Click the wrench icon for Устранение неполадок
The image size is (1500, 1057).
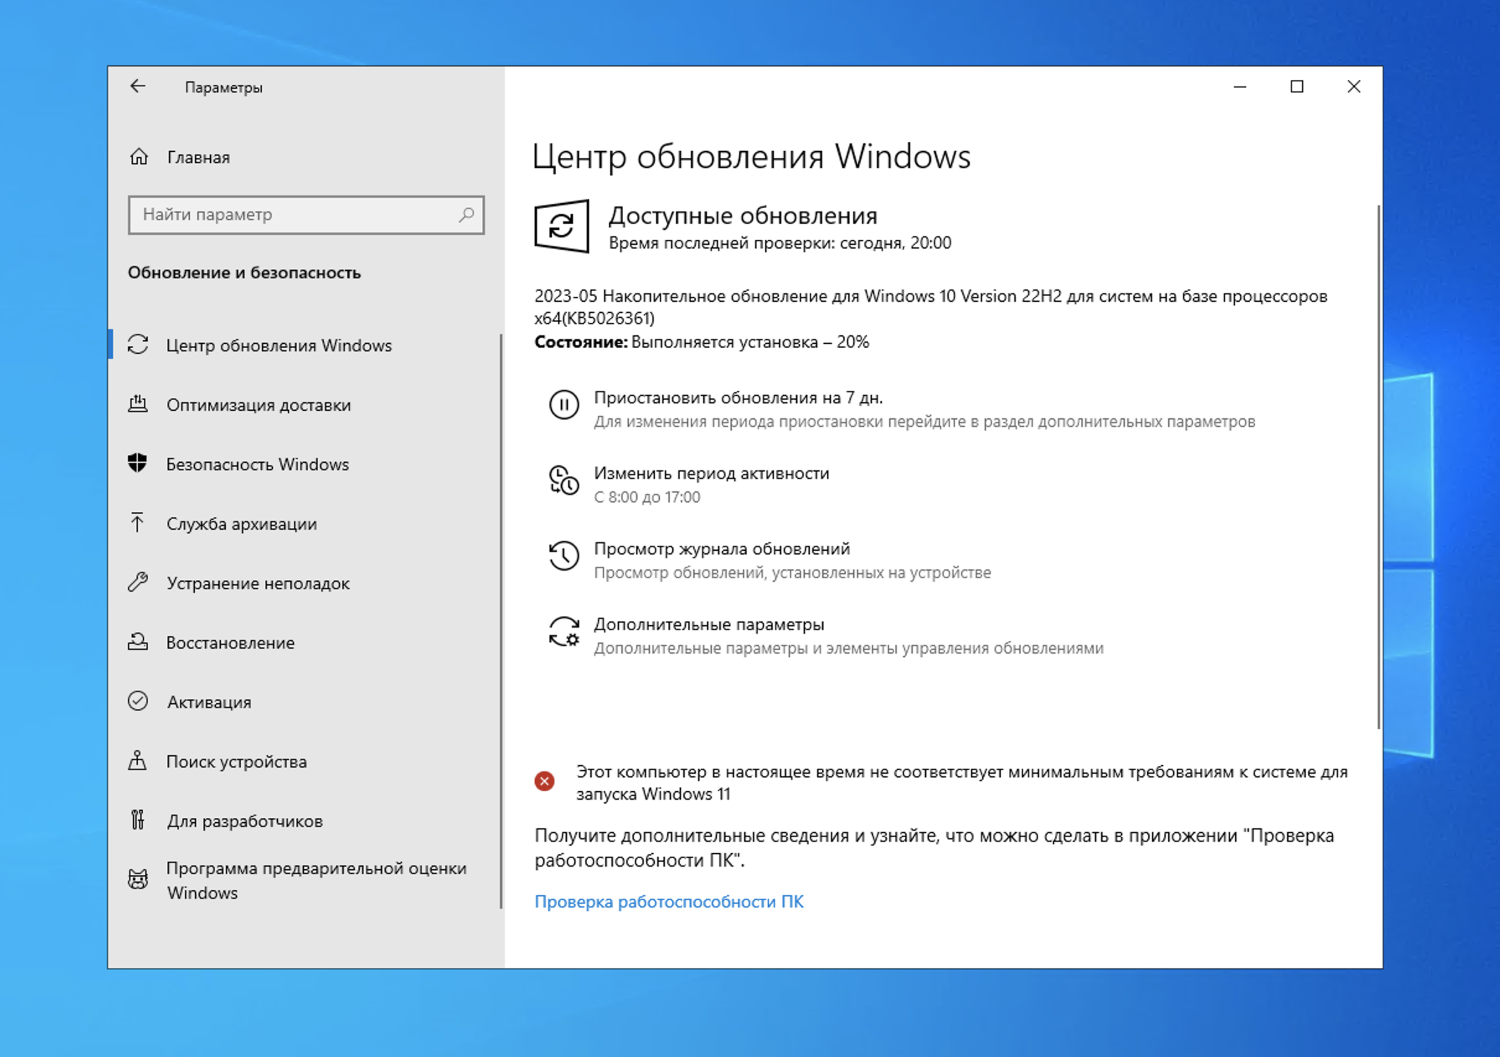(138, 582)
